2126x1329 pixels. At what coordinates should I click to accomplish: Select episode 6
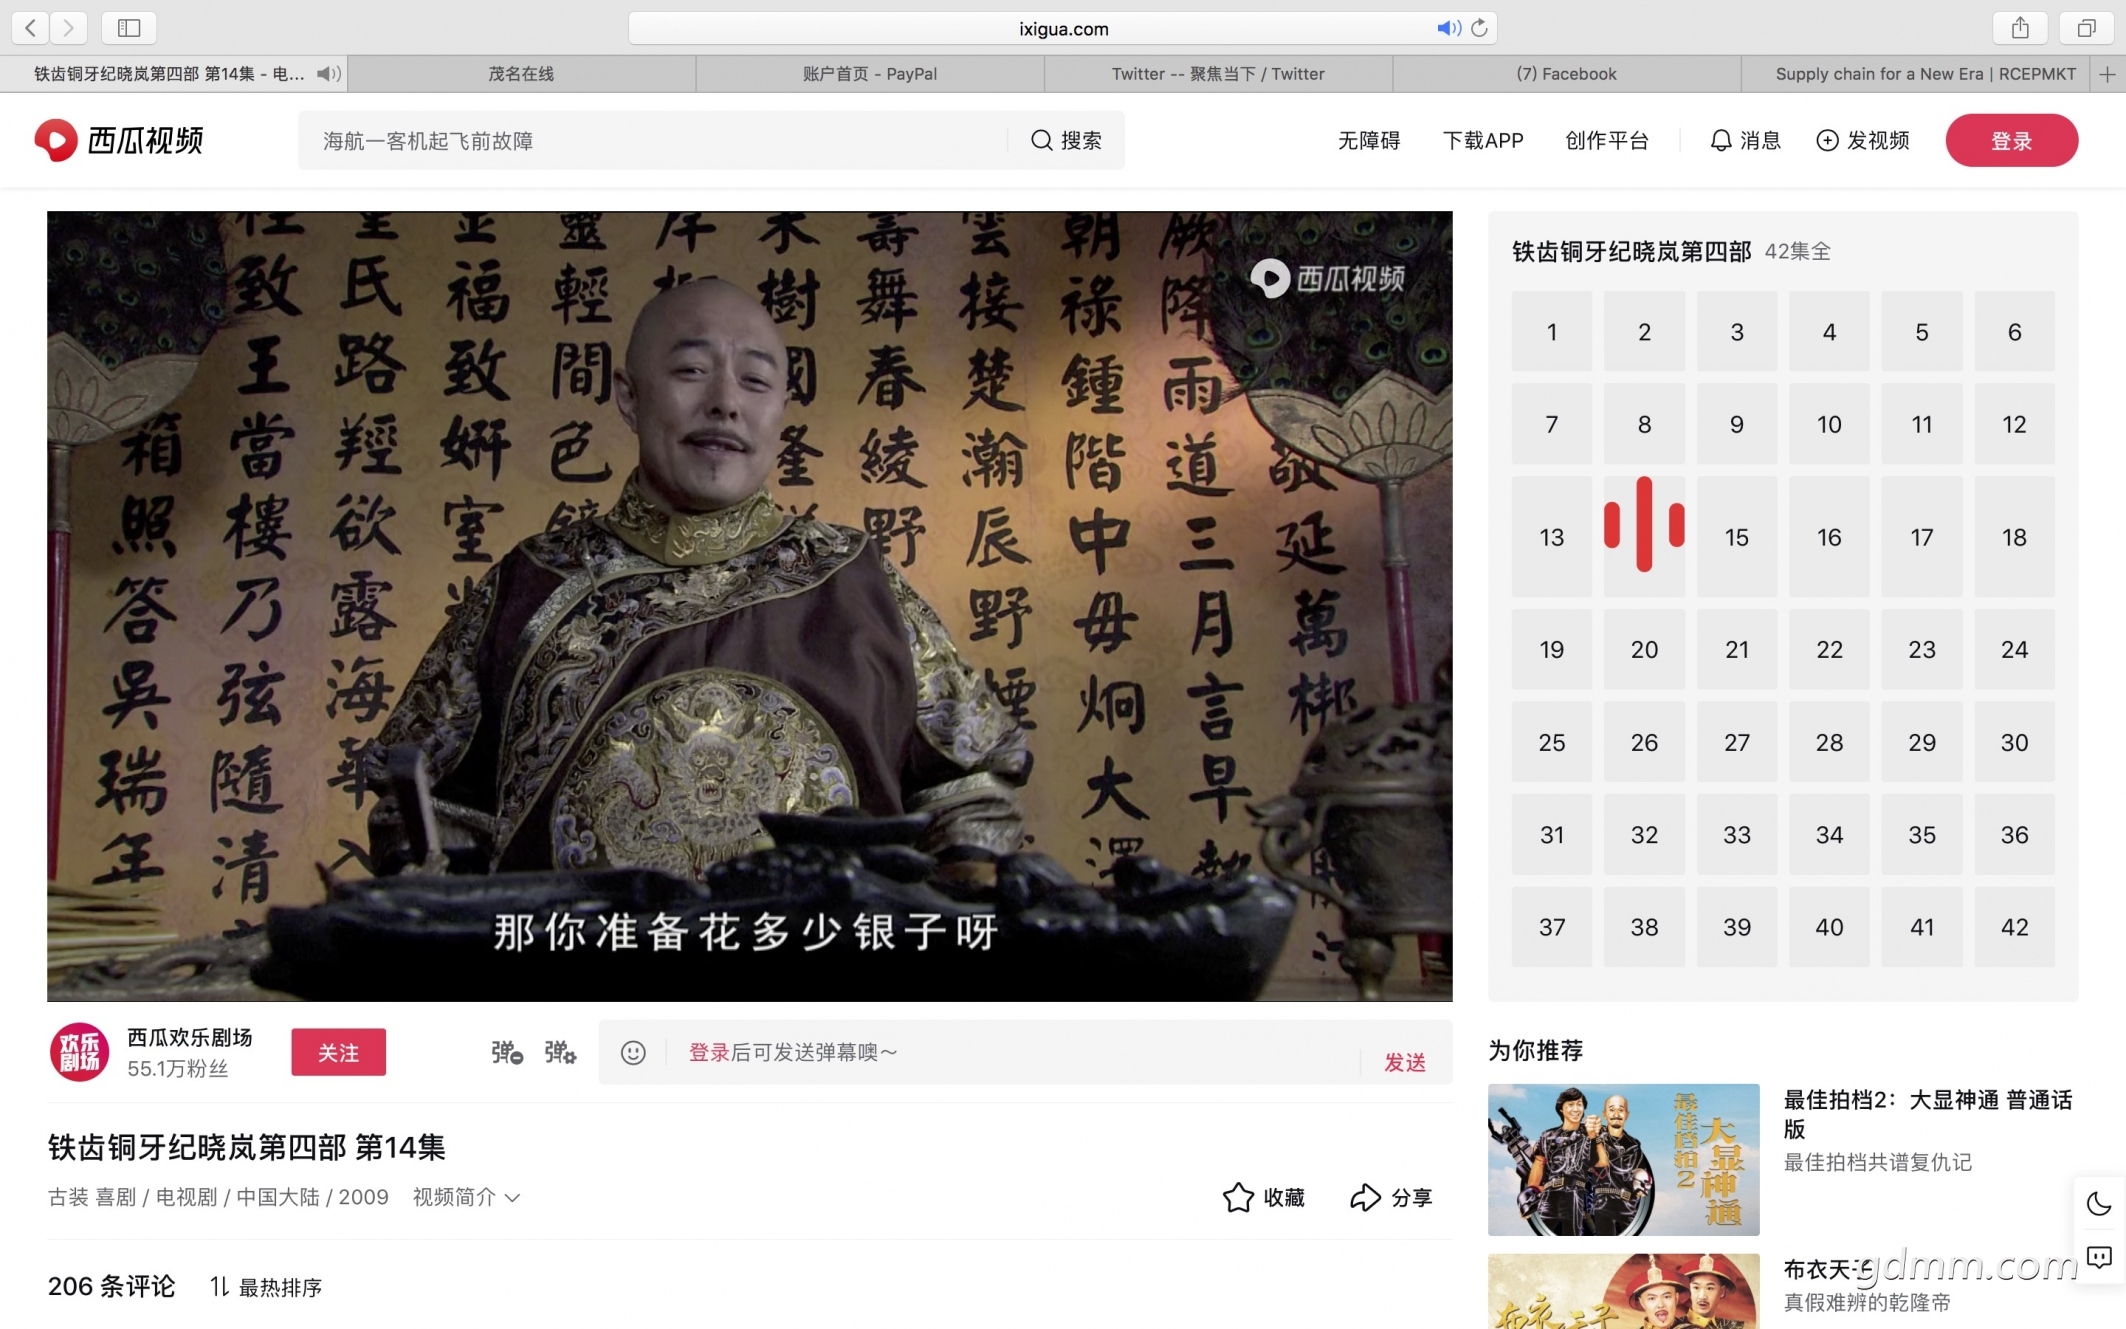click(2014, 332)
